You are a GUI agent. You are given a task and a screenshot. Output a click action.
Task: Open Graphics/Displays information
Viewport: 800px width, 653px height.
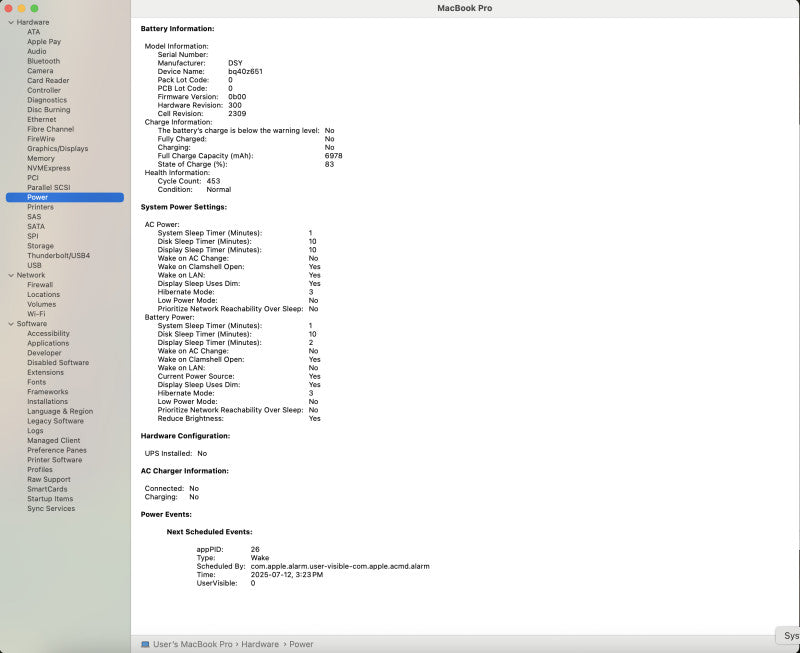[x=58, y=148]
